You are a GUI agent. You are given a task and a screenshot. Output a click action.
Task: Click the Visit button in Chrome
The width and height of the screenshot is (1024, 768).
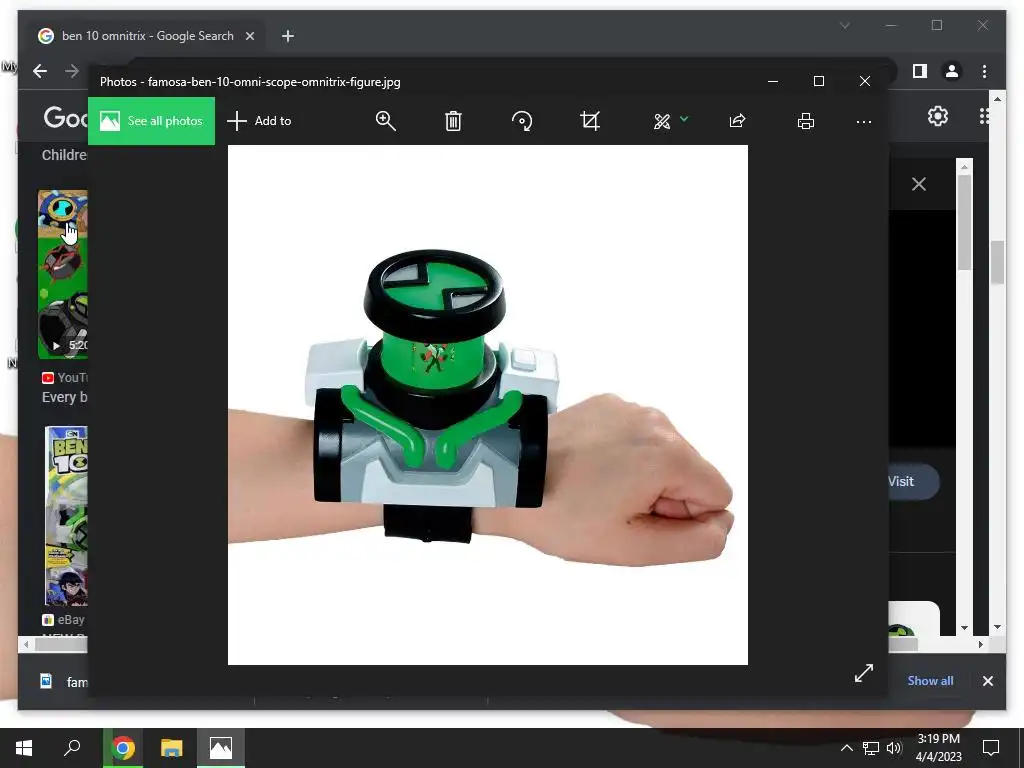(914, 481)
